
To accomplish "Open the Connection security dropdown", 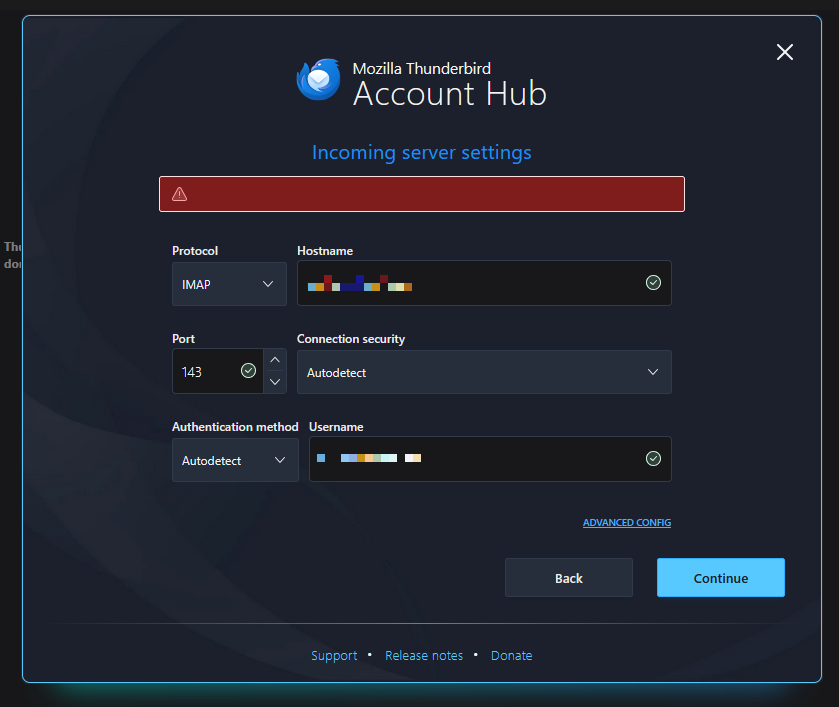I will (484, 372).
